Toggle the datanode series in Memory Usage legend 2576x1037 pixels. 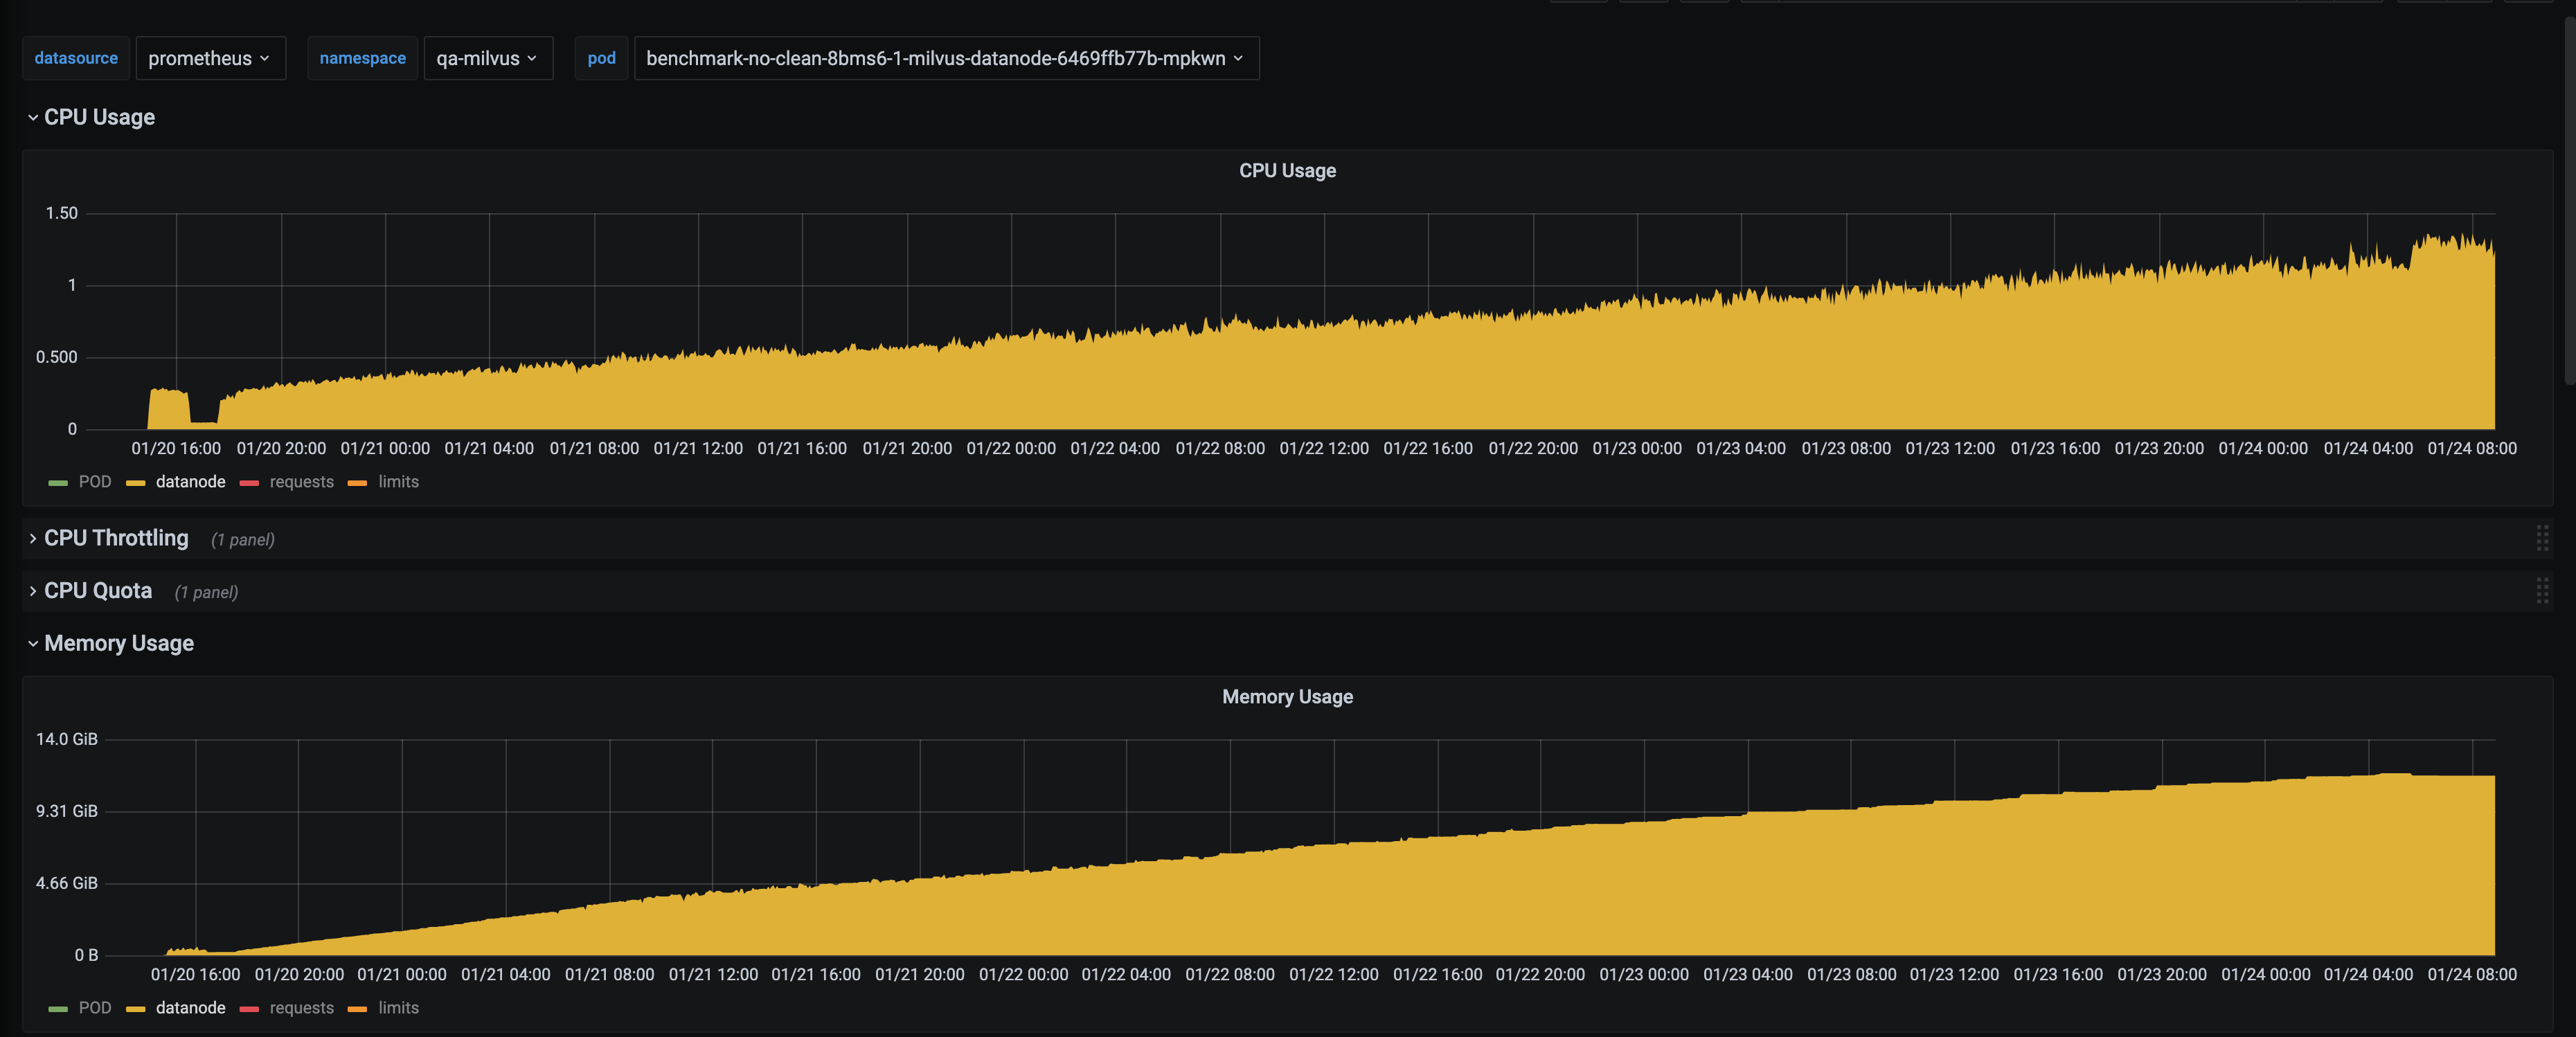pos(190,1008)
